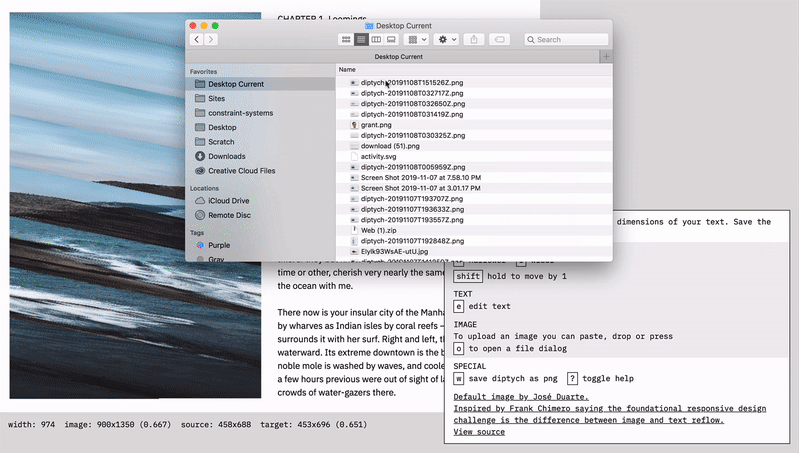
Task: Click the Share toolbar icon
Action: click(474, 39)
